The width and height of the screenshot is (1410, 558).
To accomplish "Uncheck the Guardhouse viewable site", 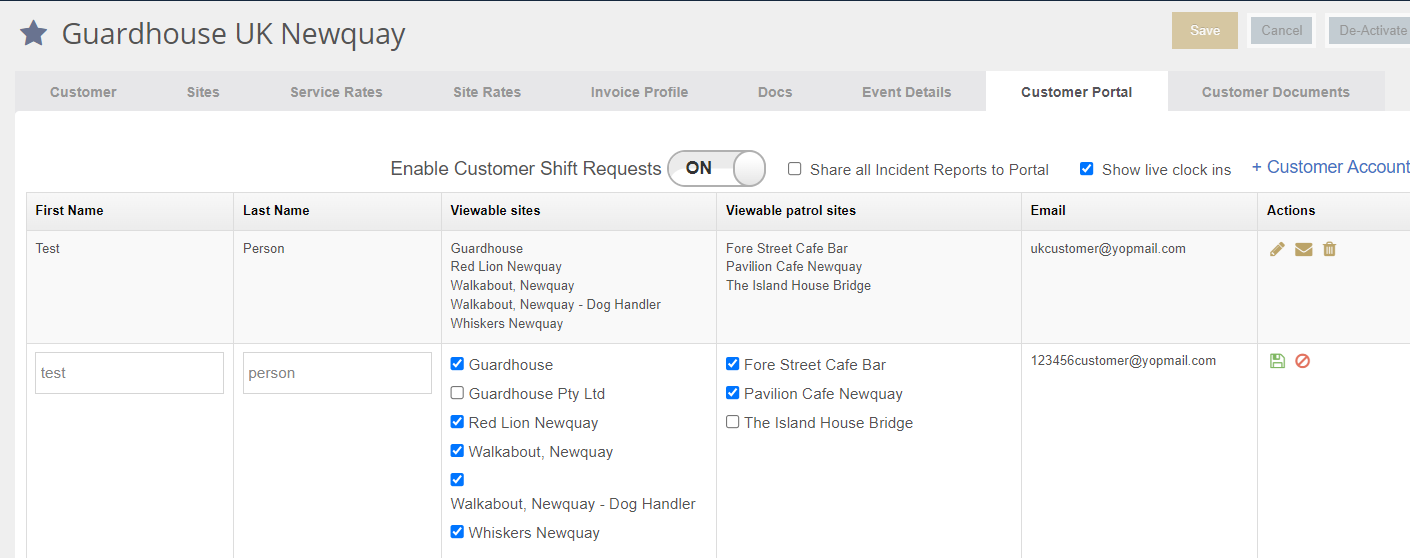I will [x=457, y=364].
